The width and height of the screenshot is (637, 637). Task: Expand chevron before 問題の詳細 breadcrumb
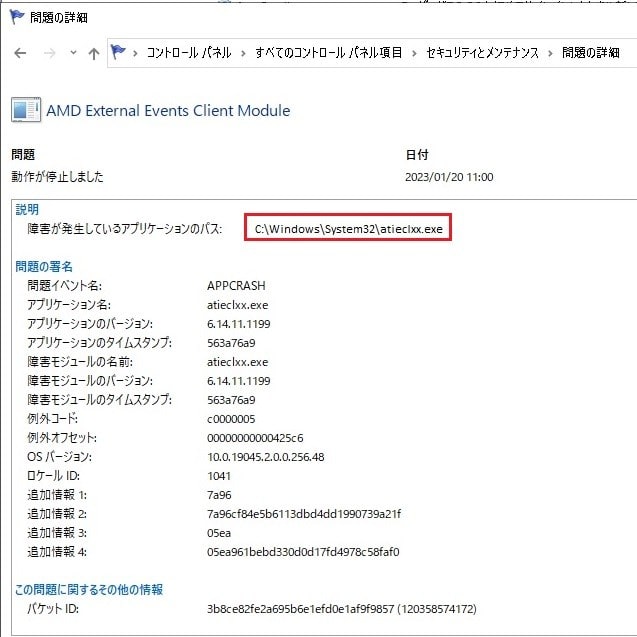pyautogui.click(x=550, y=53)
